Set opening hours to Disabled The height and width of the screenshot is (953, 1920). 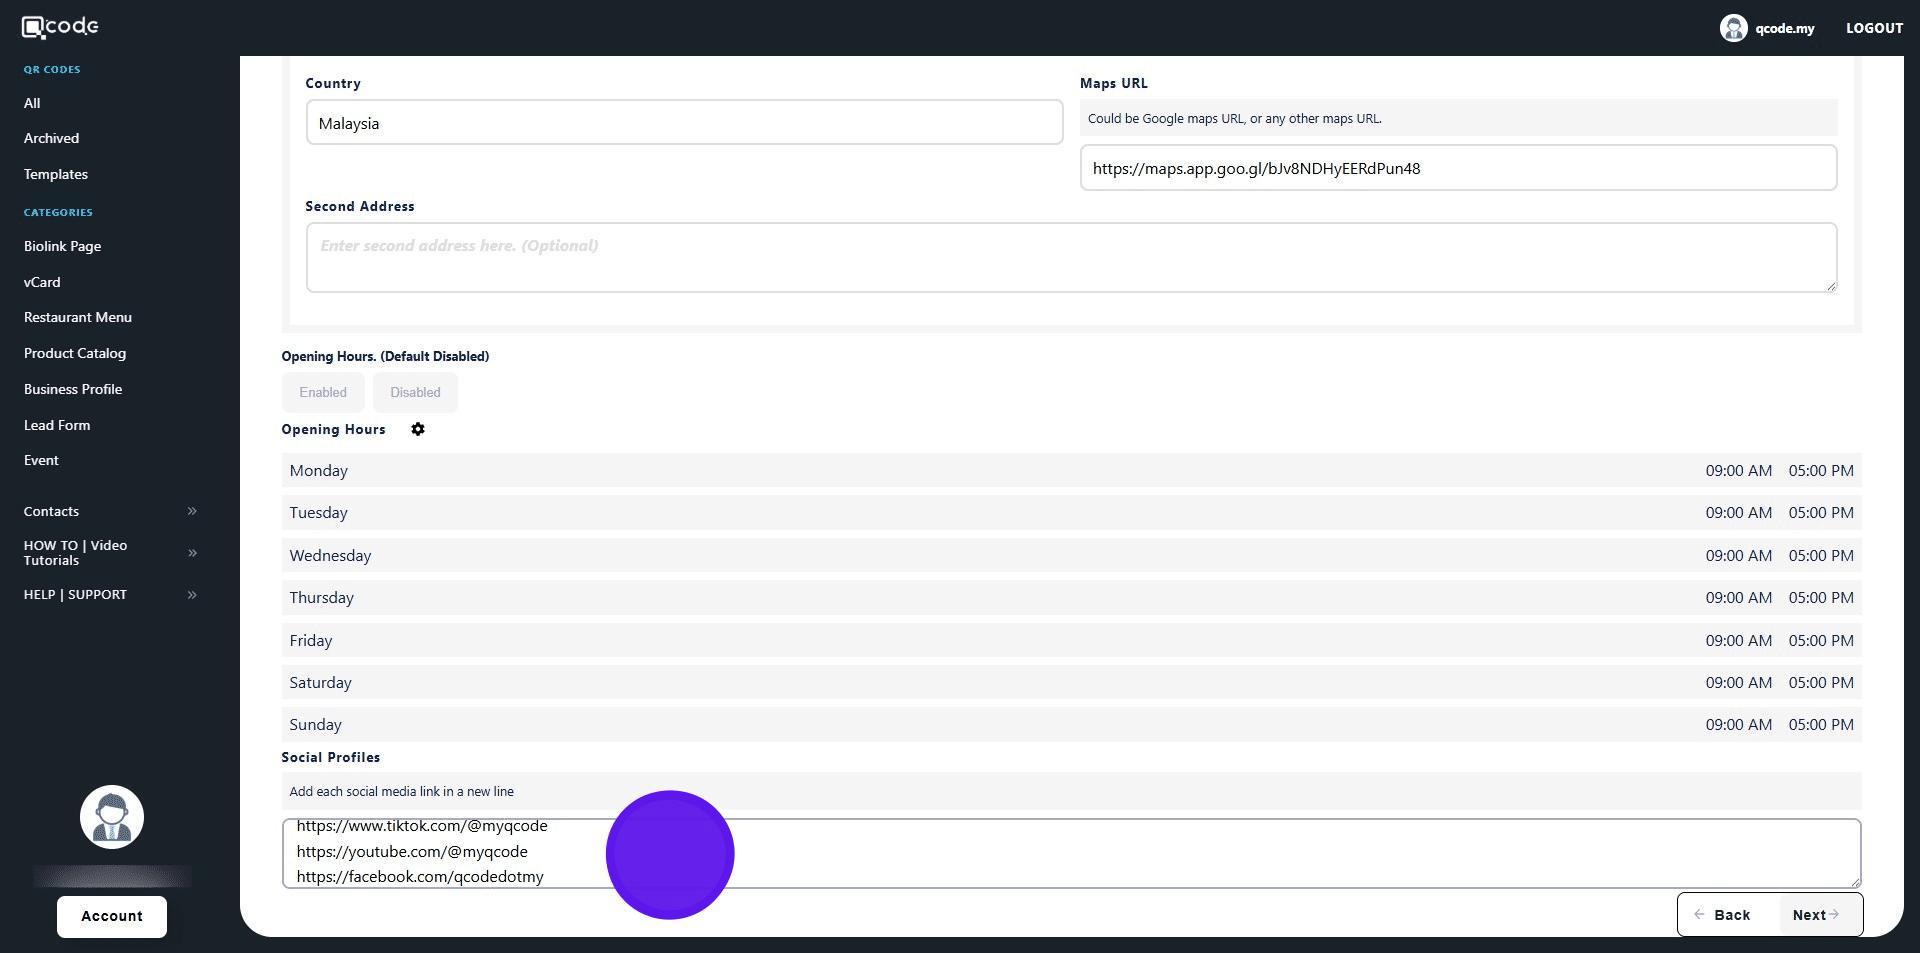[415, 392]
